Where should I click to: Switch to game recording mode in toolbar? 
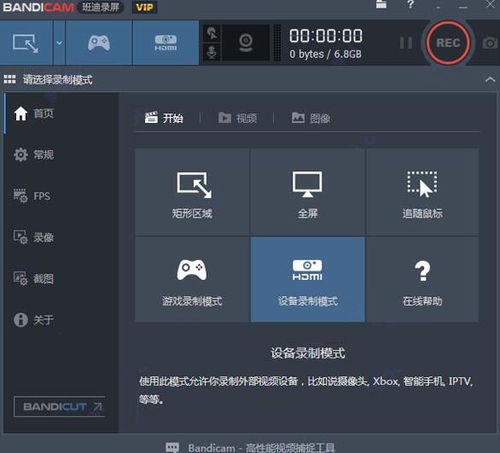tap(99, 43)
